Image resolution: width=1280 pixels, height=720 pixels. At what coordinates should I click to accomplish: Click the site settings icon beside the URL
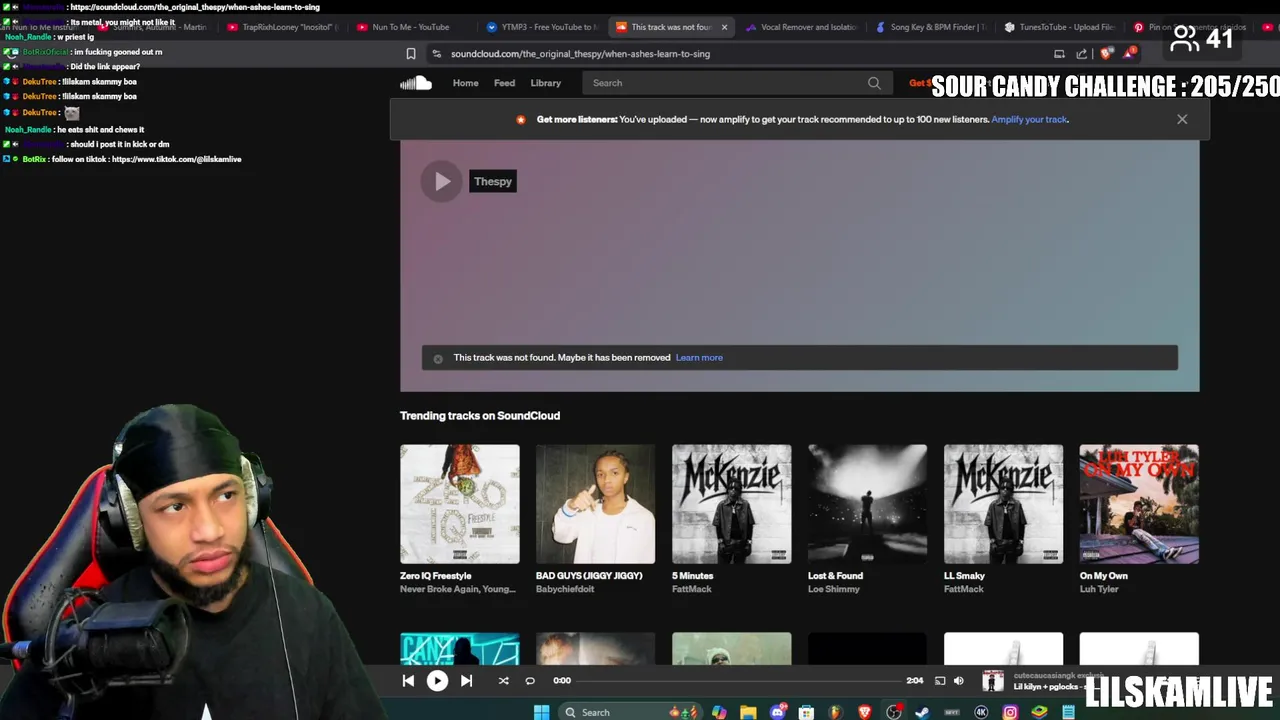[436, 54]
